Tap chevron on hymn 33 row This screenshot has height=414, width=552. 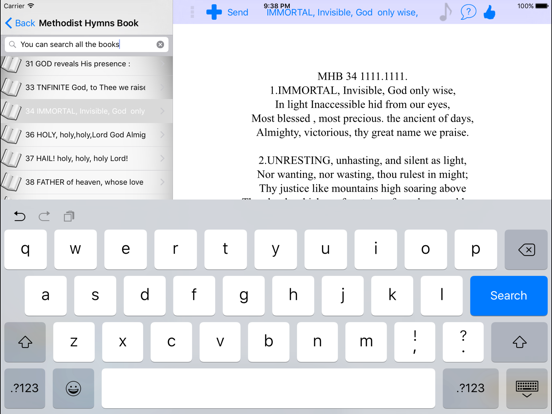coord(162,87)
